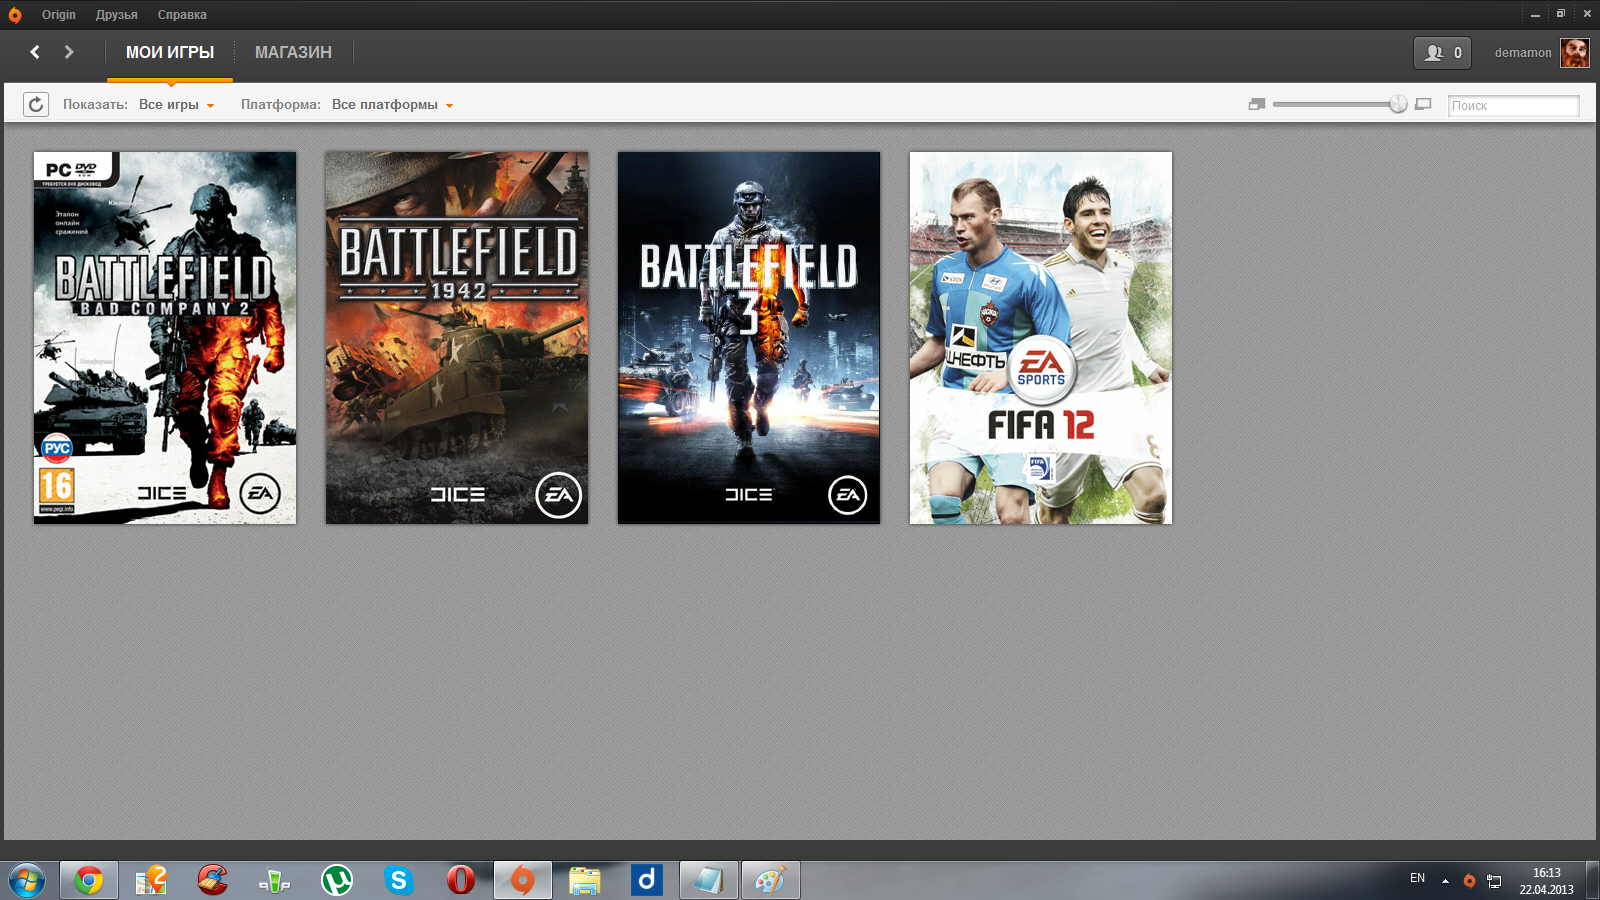Click the network tray icon
Image resolution: width=1600 pixels, height=900 pixels.
coord(1494,881)
